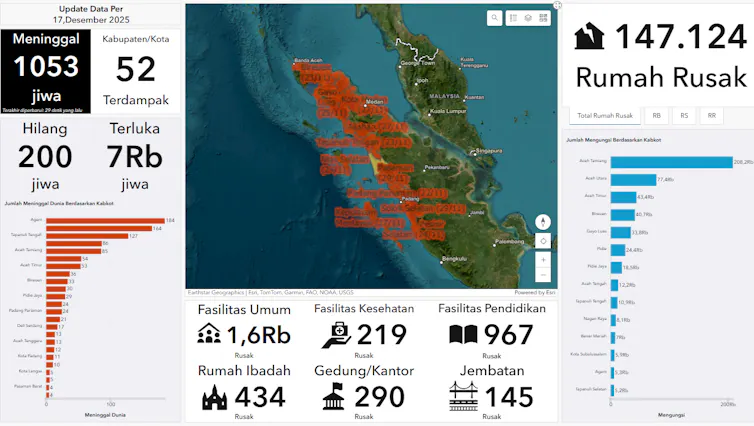Click the Fasilitas Pendidikan 967 value

click(508, 335)
